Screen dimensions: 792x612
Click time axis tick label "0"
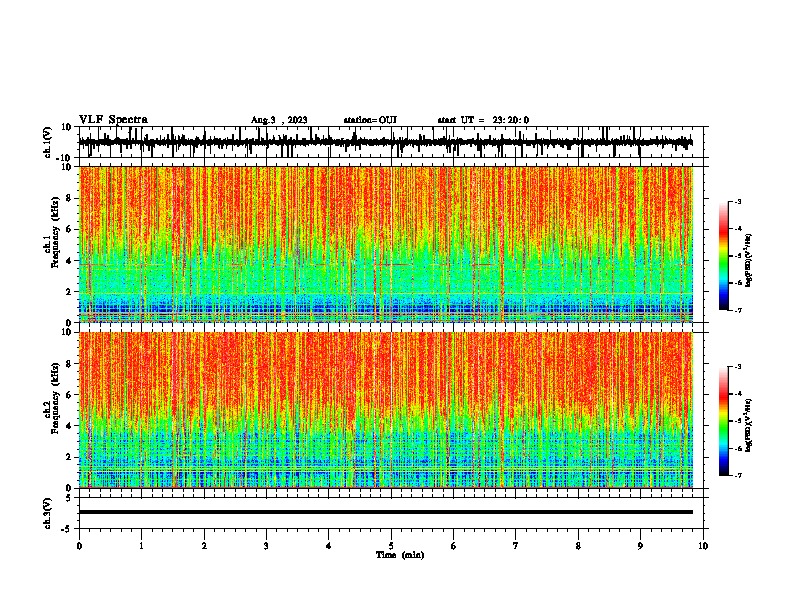(79, 546)
